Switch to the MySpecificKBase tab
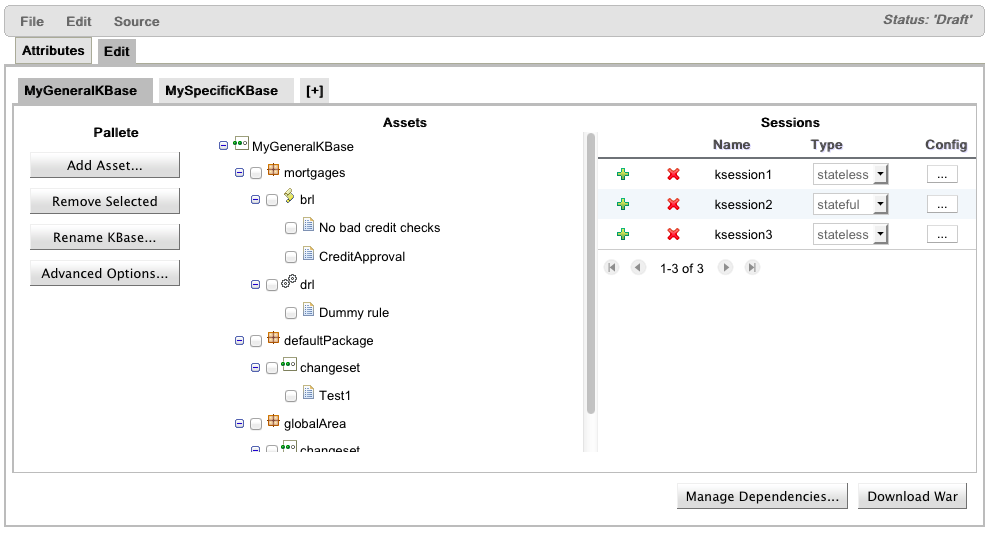 [x=221, y=91]
